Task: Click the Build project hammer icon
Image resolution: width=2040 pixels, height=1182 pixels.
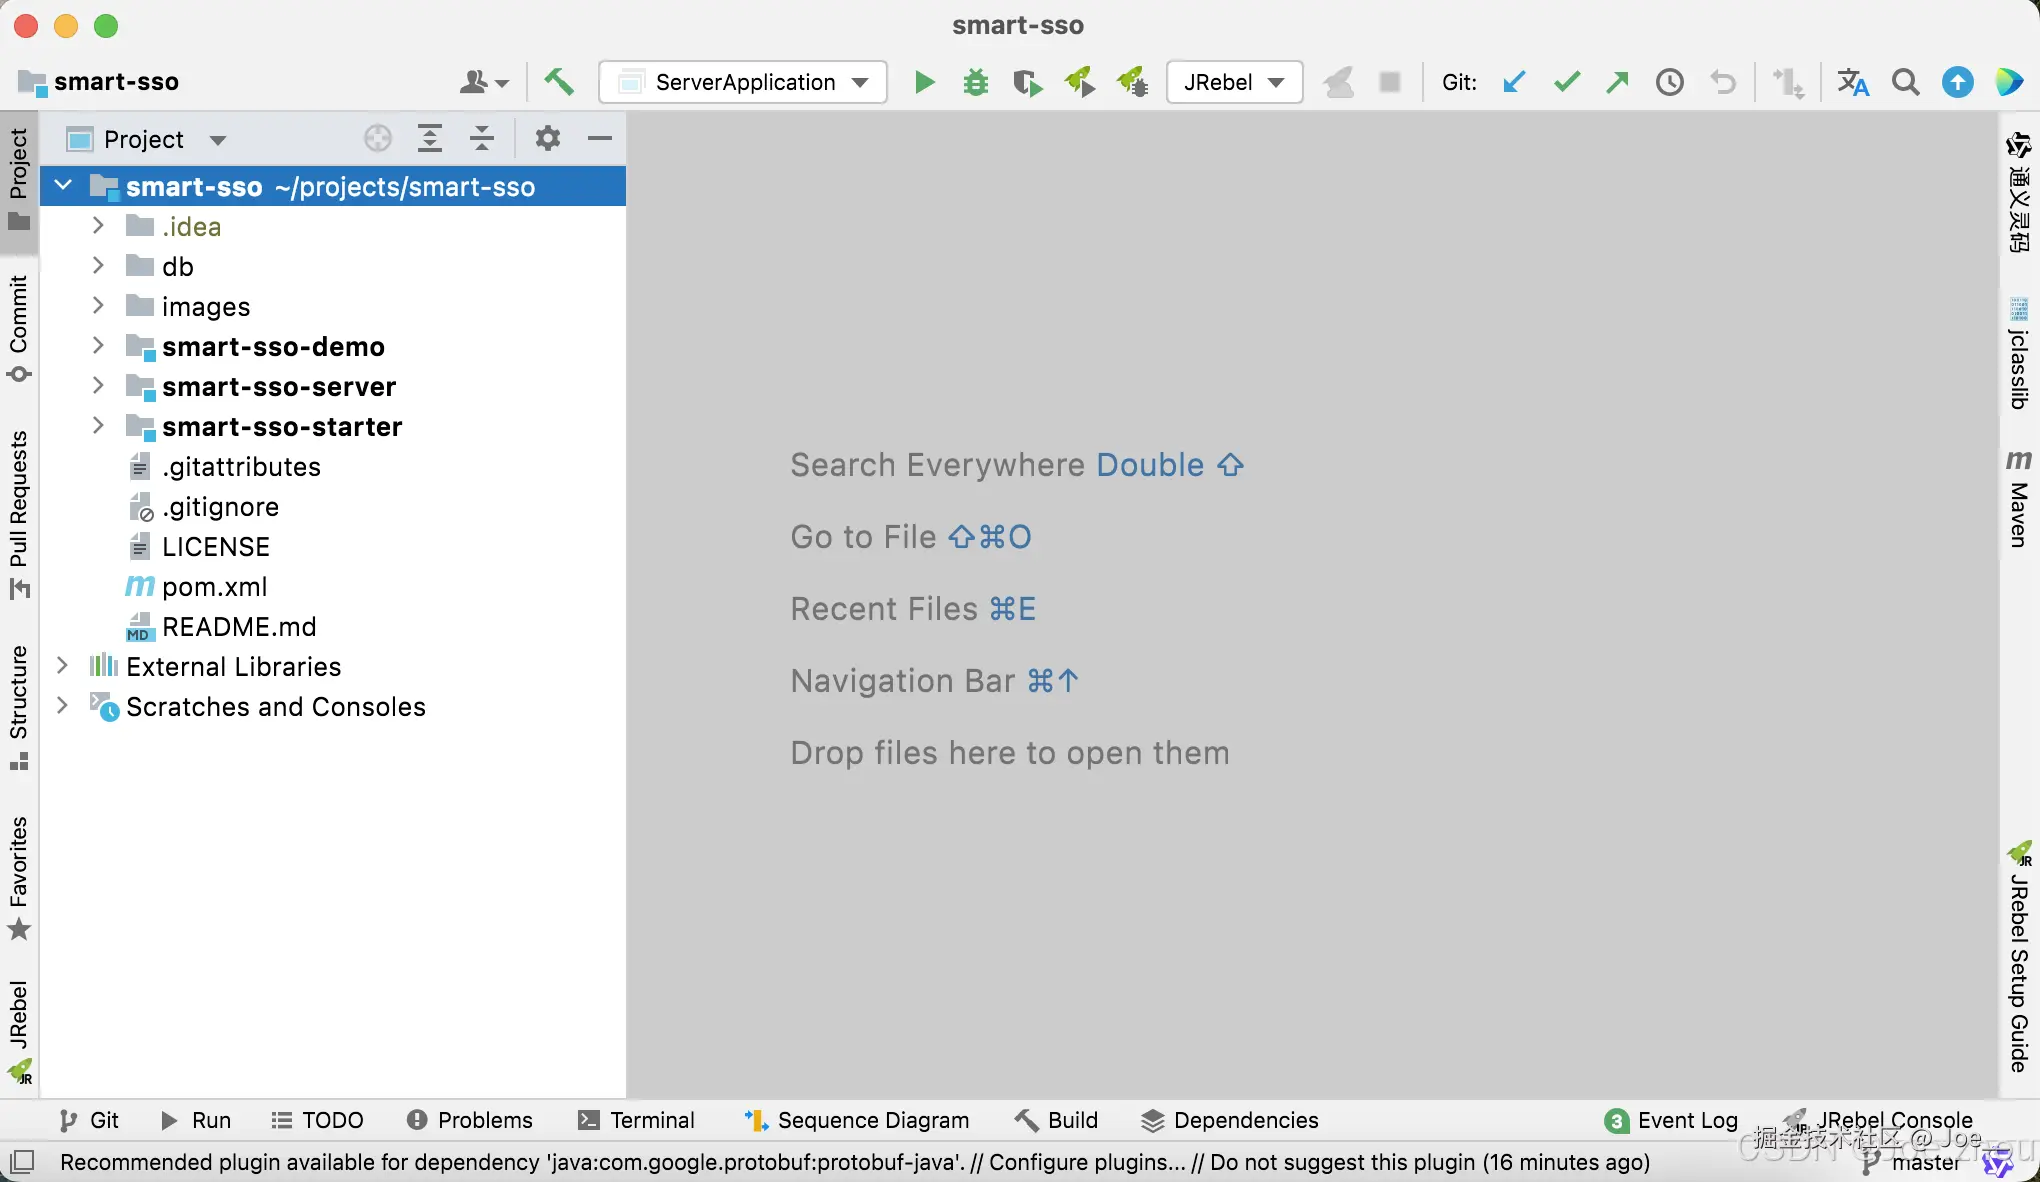Action: pos(559,82)
